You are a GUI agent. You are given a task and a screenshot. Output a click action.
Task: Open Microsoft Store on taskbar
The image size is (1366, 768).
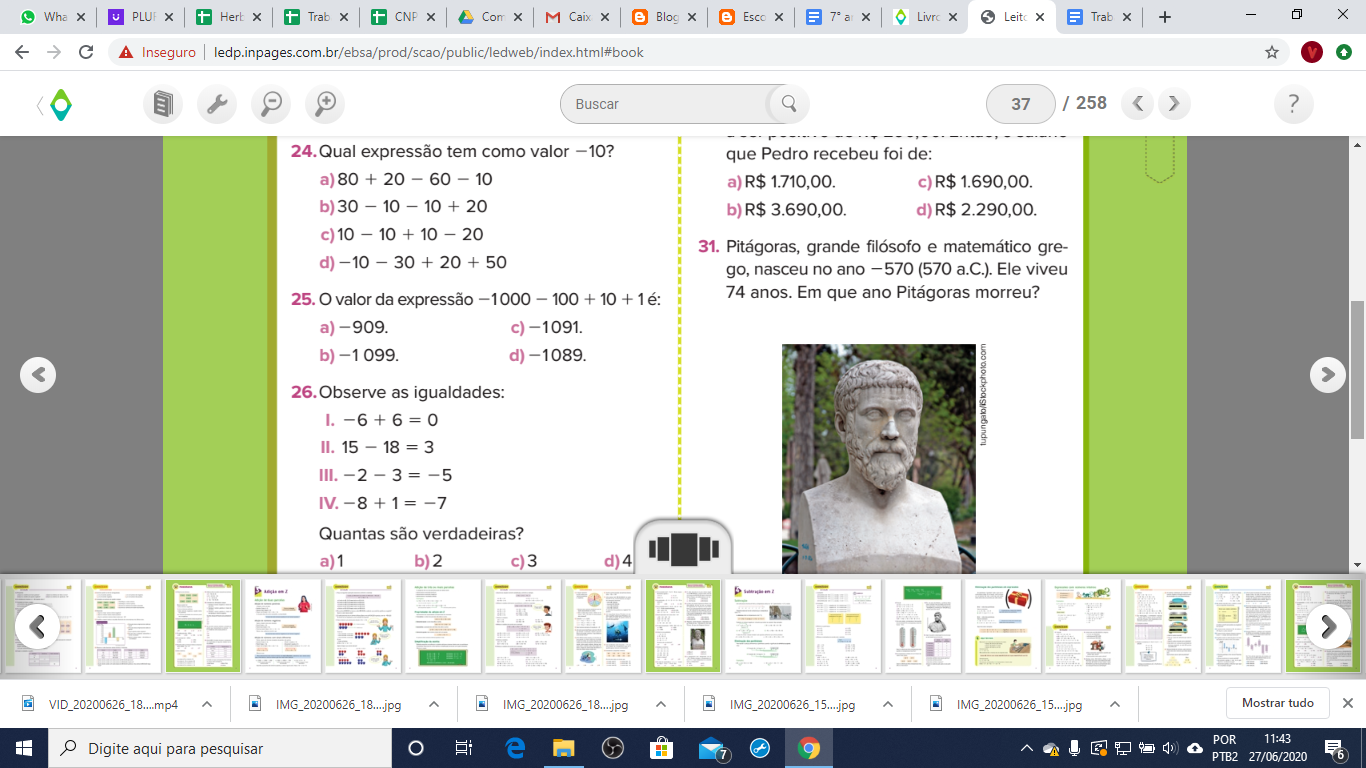(x=662, y=748)
